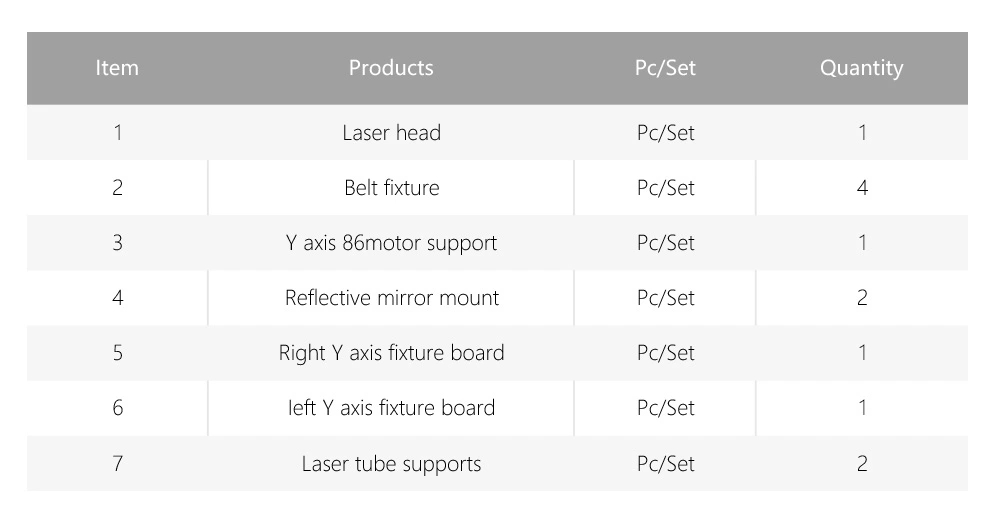
Task: Select item number 5 in the Item column
Action: [117, 352]
